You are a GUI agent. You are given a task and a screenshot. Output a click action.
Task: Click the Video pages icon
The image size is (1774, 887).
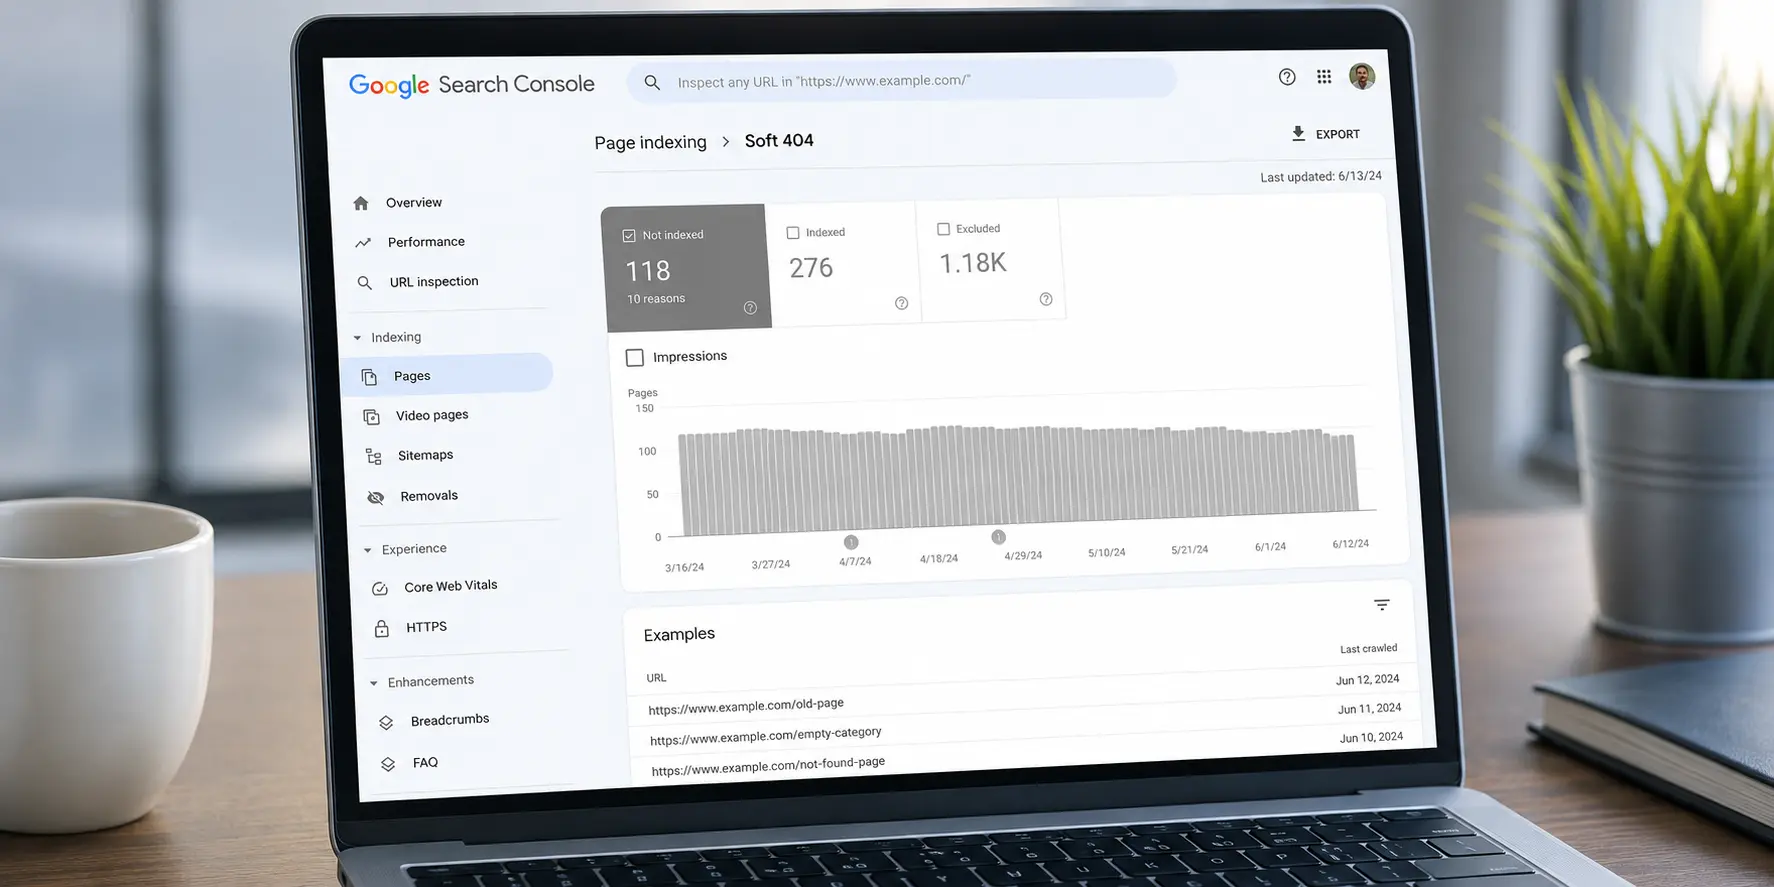[371, 417]
